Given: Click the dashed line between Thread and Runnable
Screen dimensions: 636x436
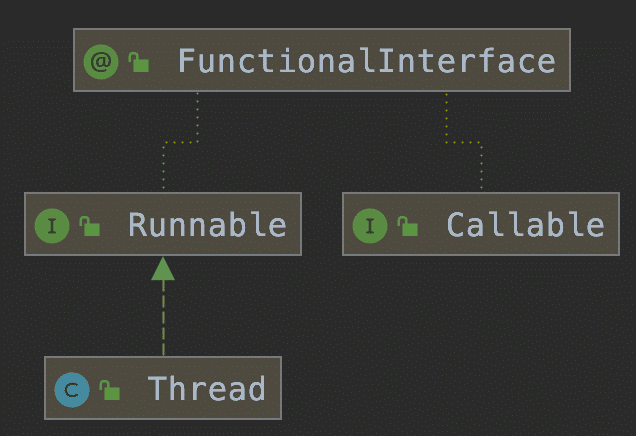Looking at the screenshot, I should [x=163, y=318].
